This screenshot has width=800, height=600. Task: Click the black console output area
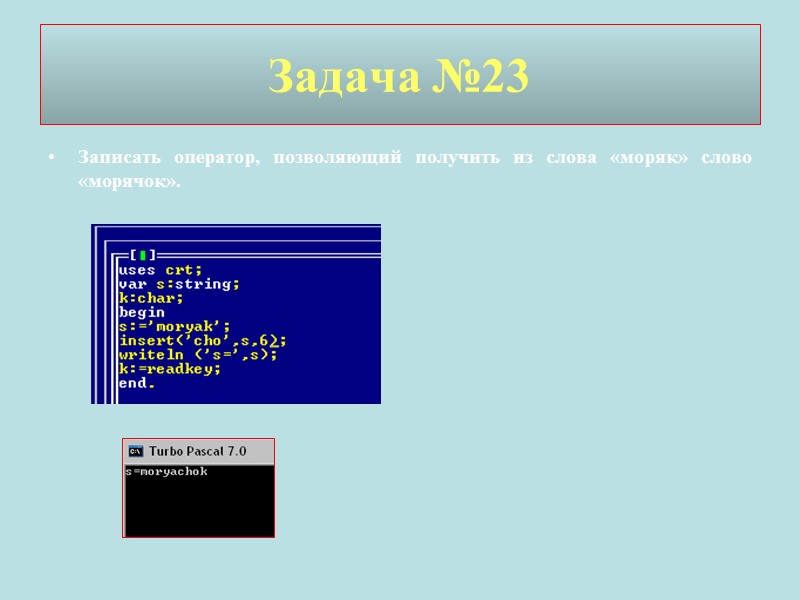click(199, 500)
